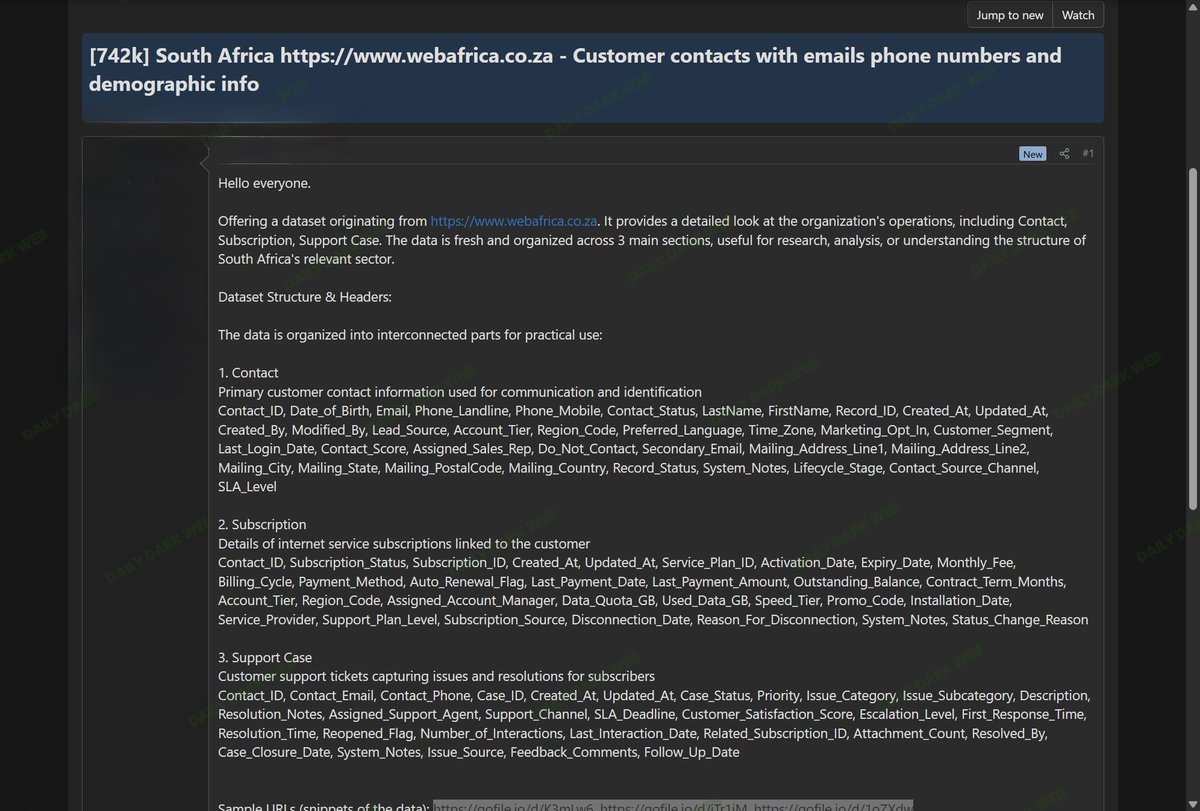Screen dimensions: 1200x811
Task: Click the "Contact_Source_Channel" field name
Action: [x=964, y=468]
